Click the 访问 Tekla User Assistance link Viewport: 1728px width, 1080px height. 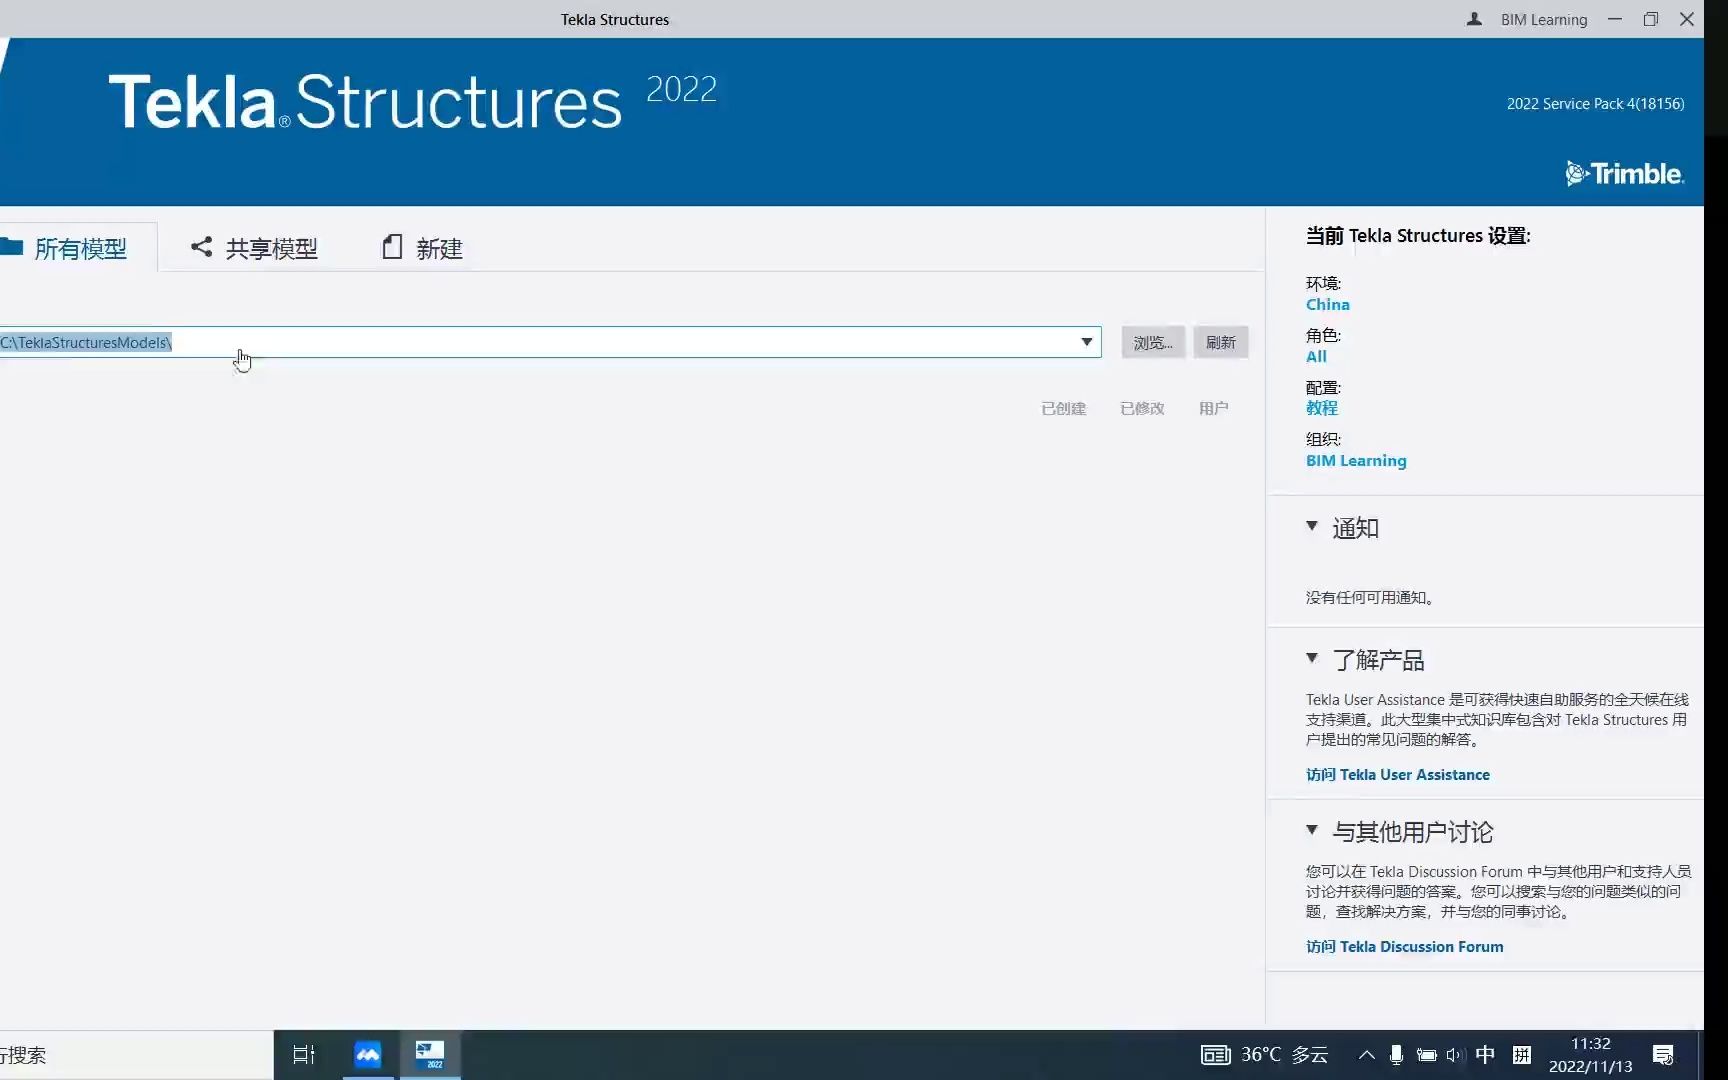point(1398,774)
